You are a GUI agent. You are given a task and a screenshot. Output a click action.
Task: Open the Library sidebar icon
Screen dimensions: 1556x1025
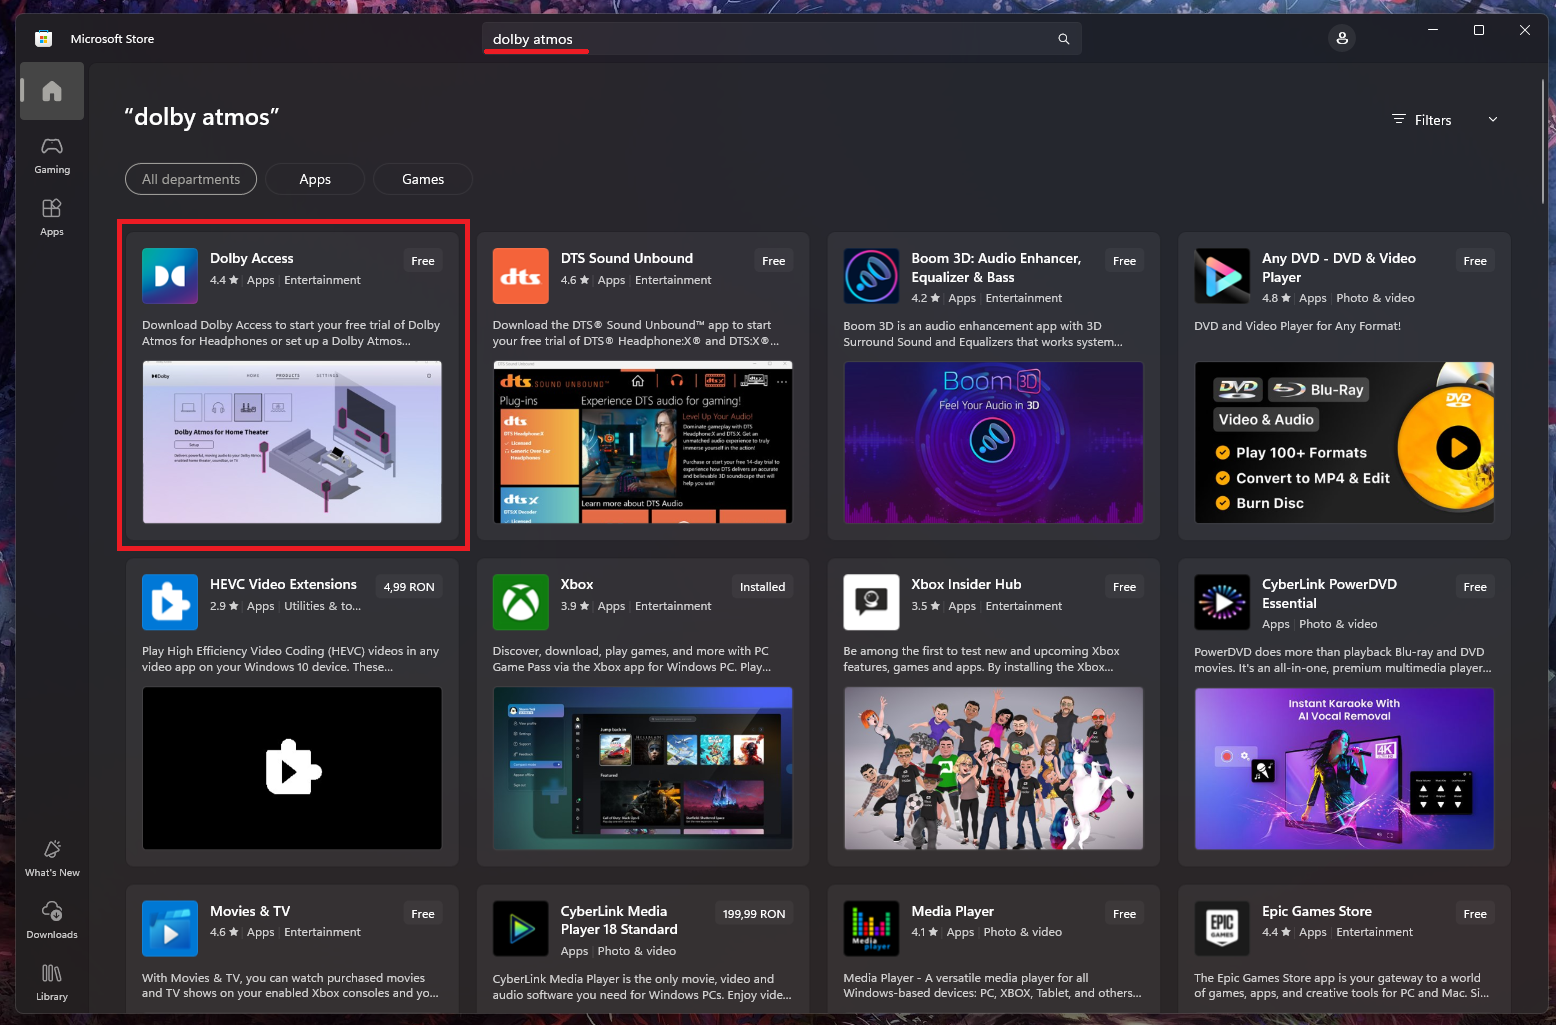tap(52, 982)
